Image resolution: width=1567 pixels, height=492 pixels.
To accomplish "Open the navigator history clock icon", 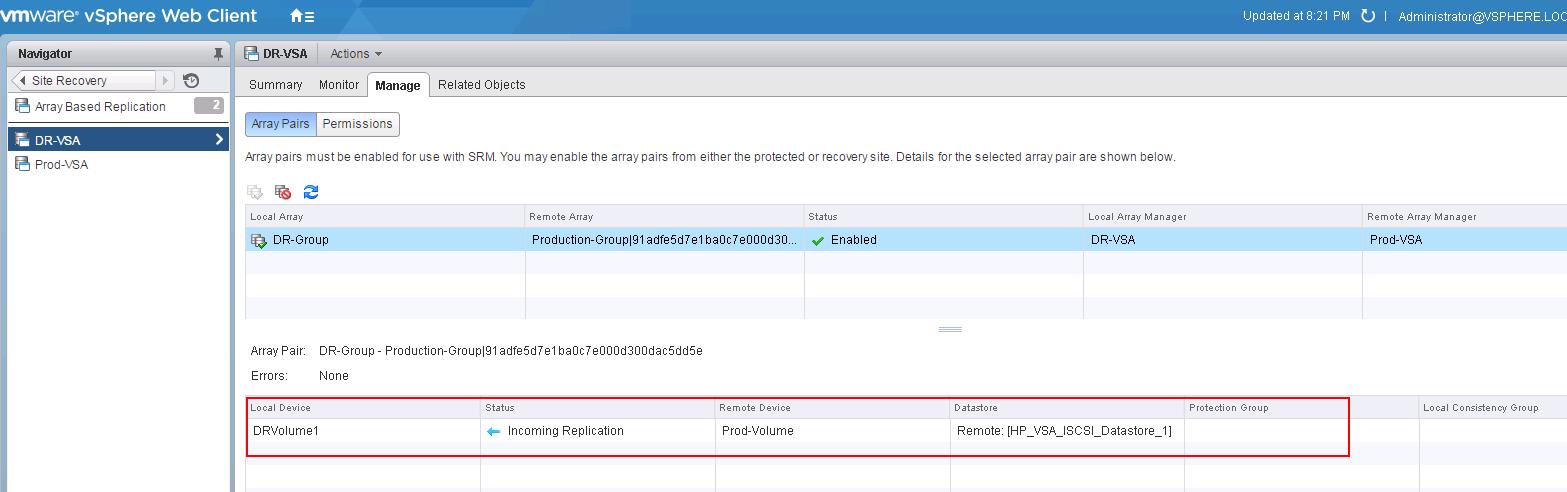I will [x=192, y=81].
